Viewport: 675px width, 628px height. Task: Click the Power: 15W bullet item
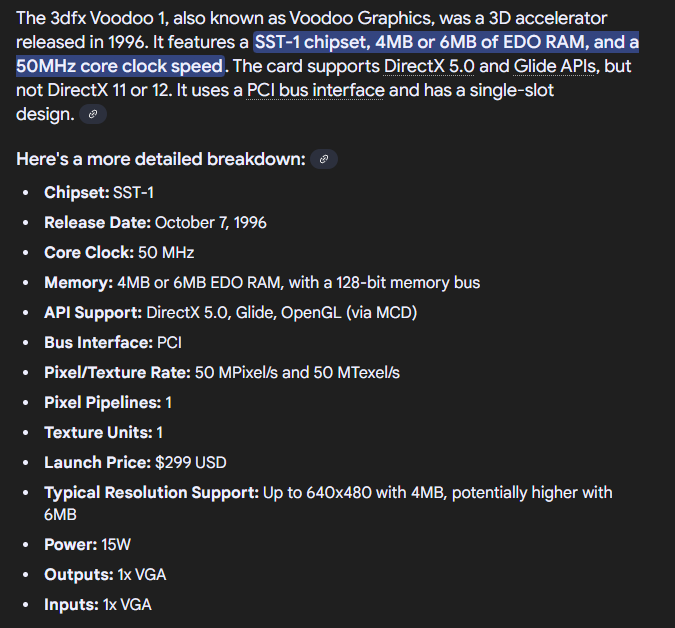(x=87, y=545)
